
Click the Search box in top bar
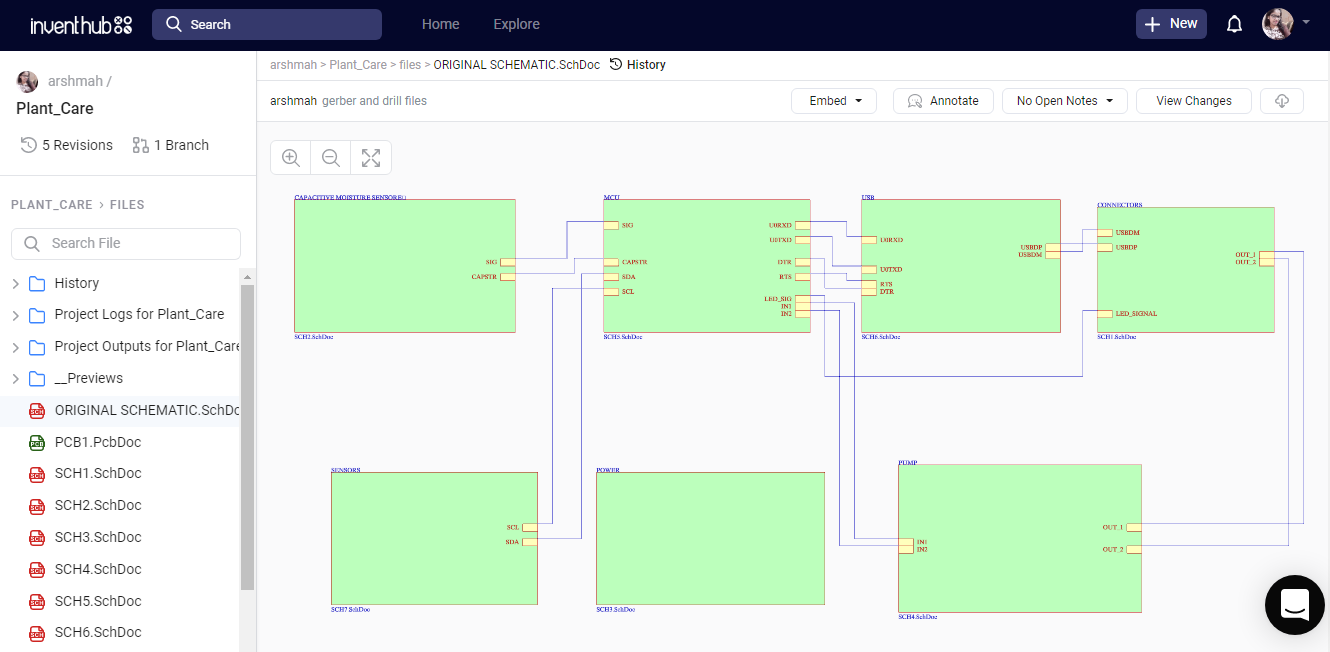coord(267,24)
